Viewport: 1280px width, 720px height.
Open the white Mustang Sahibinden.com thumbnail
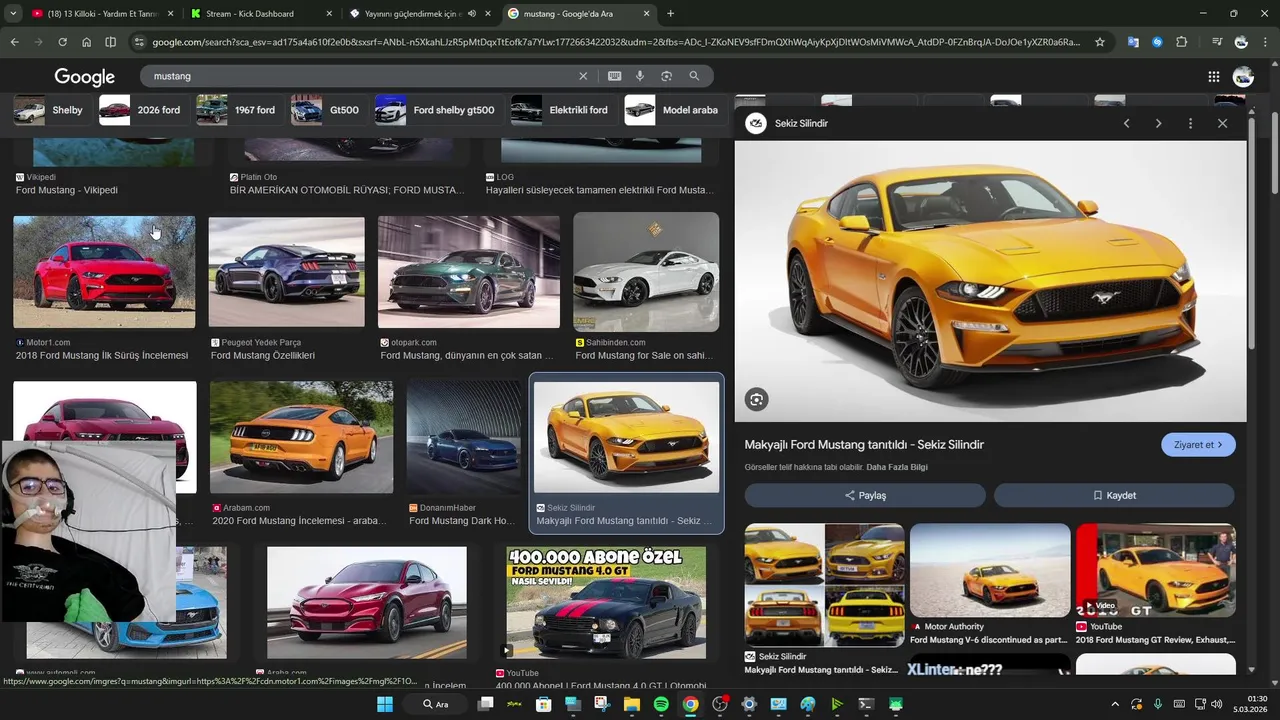[x=646, y=272]
